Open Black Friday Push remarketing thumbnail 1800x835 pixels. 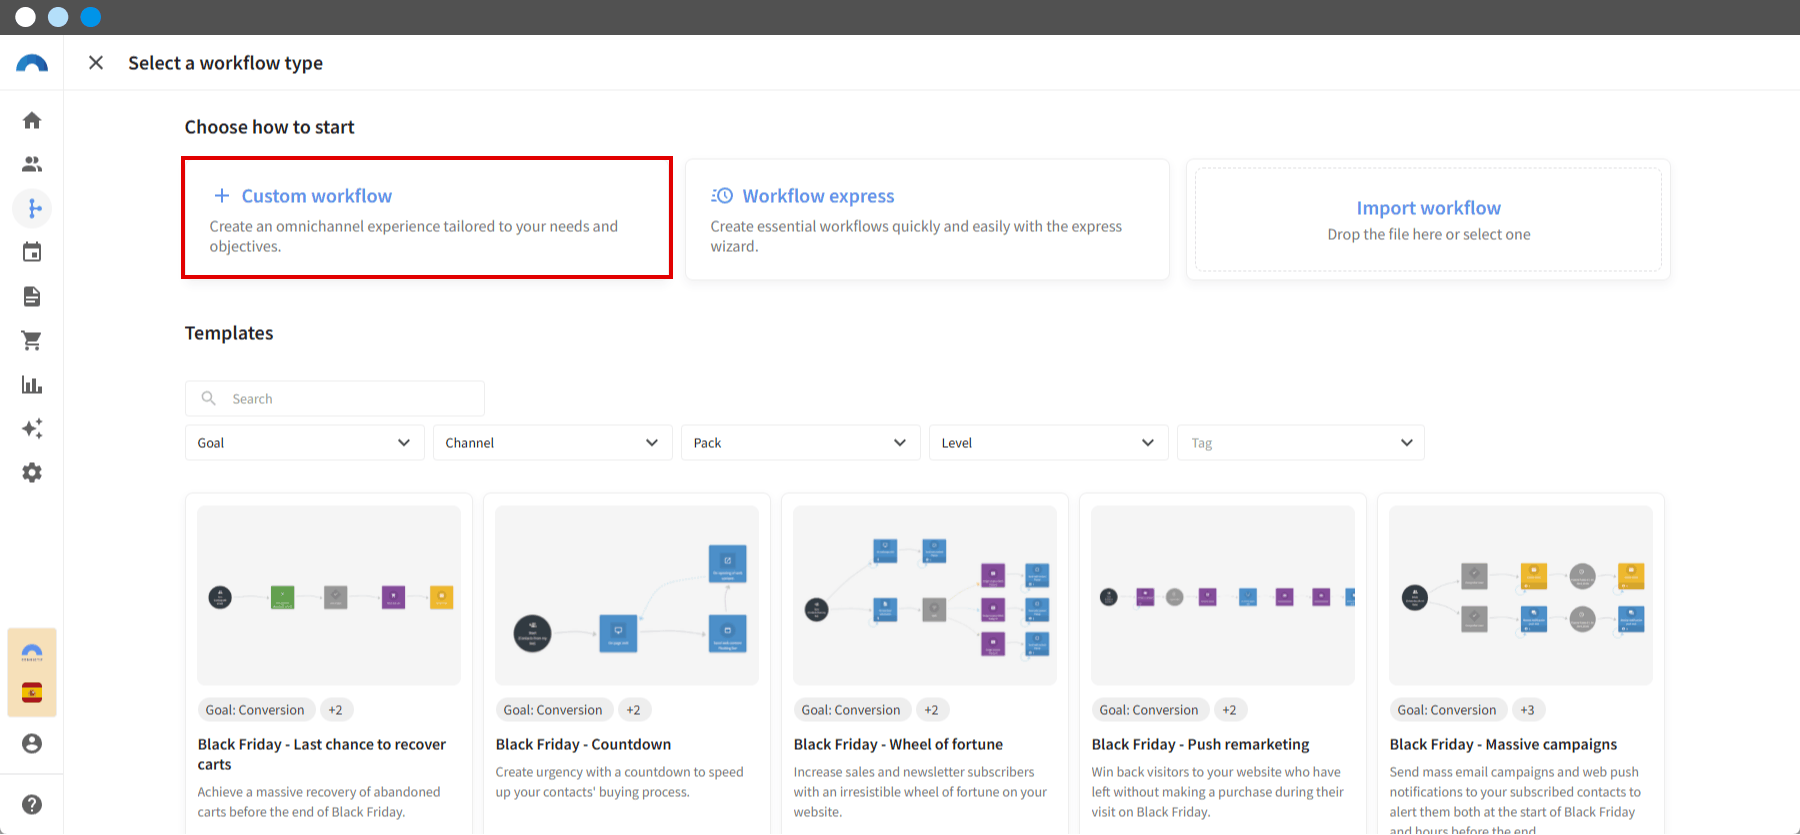pyautogui.click(x=1223, y=595)
